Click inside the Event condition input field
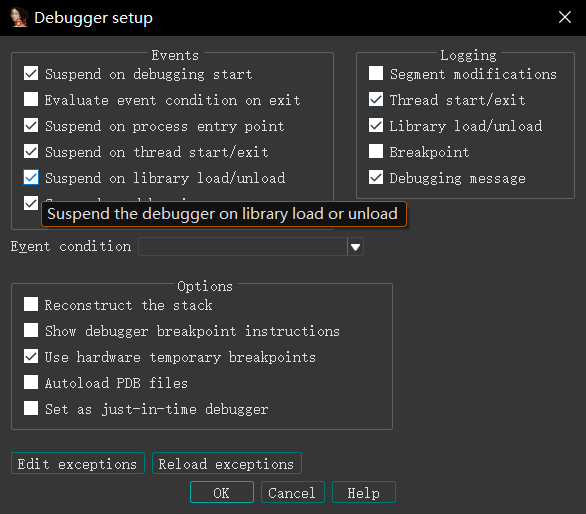The image size is (586, 514). tap(243, 247)
